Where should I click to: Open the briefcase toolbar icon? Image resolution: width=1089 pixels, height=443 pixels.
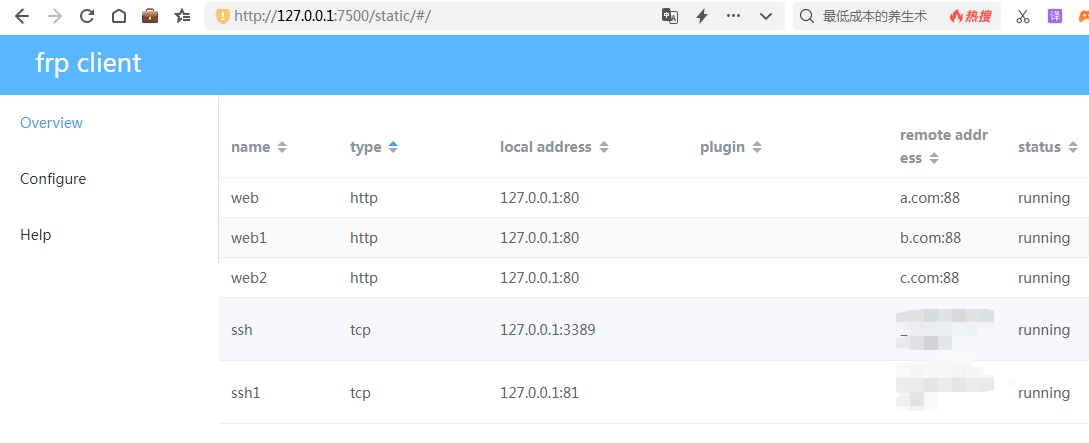(150, 16)
